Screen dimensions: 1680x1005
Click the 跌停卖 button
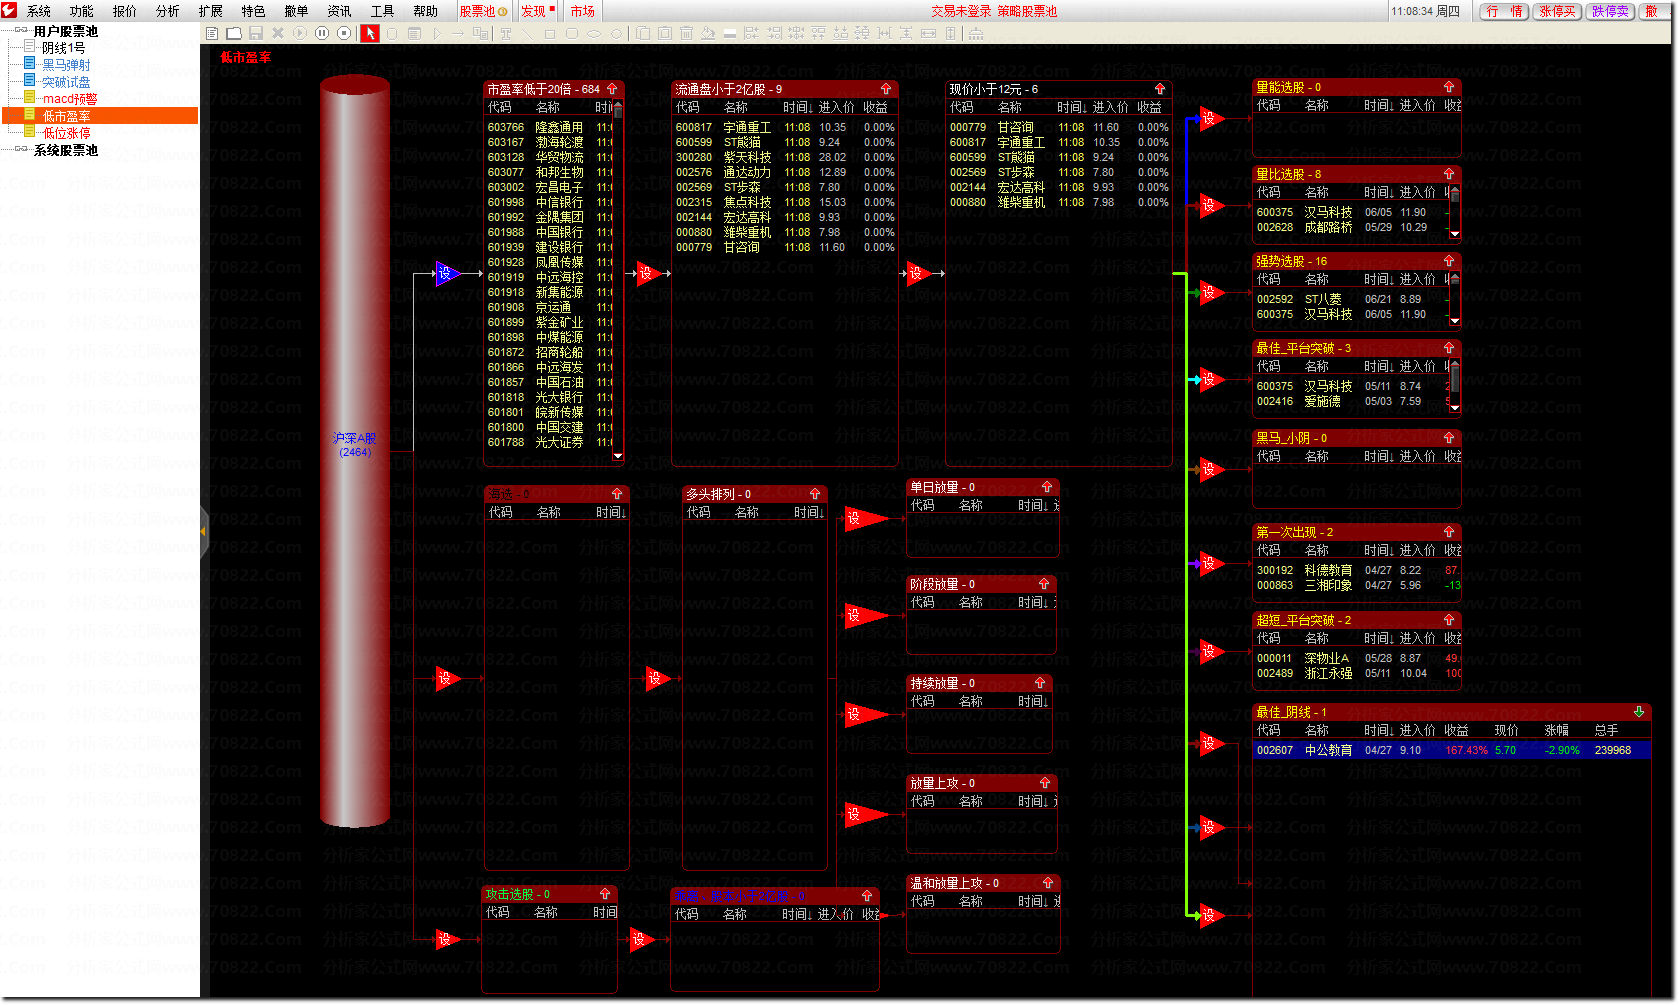click(x=1610, y=11)
